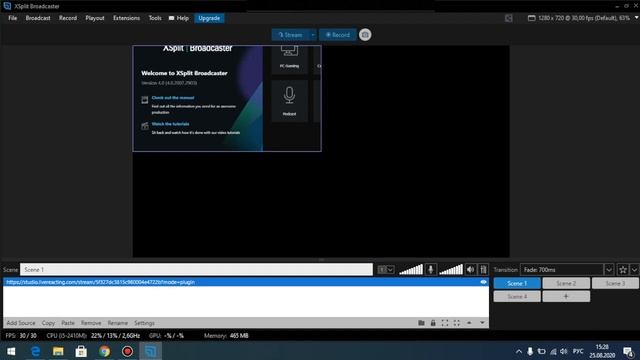Adjust the microphone volume level bars
Image resolution: width=640 pixels, height=360 pixels.
(411, 269)
